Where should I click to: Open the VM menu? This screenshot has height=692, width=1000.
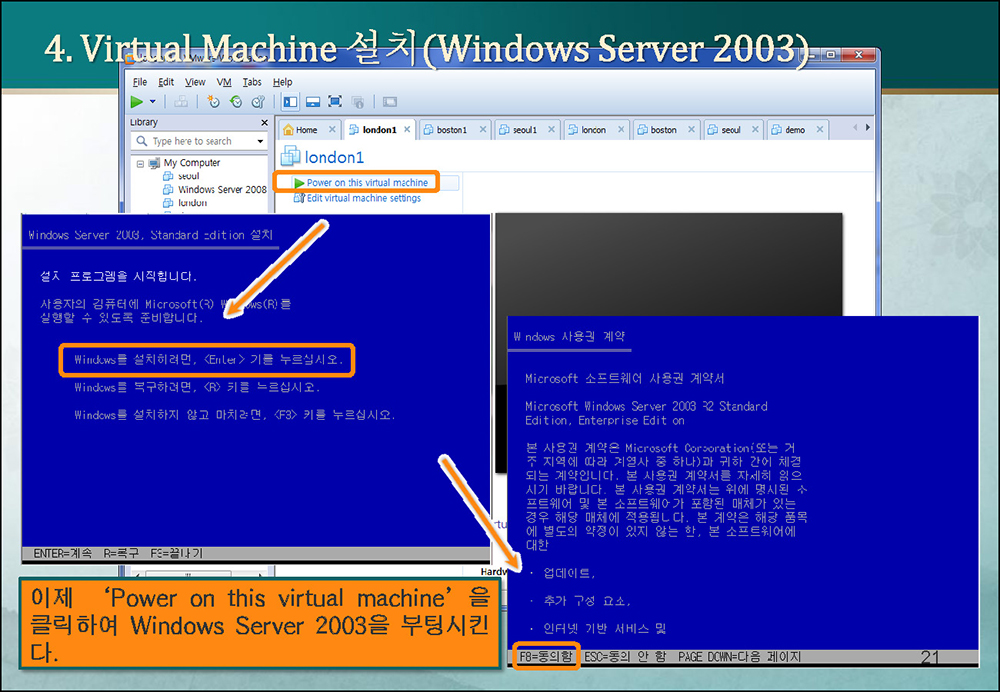point(224,82)
